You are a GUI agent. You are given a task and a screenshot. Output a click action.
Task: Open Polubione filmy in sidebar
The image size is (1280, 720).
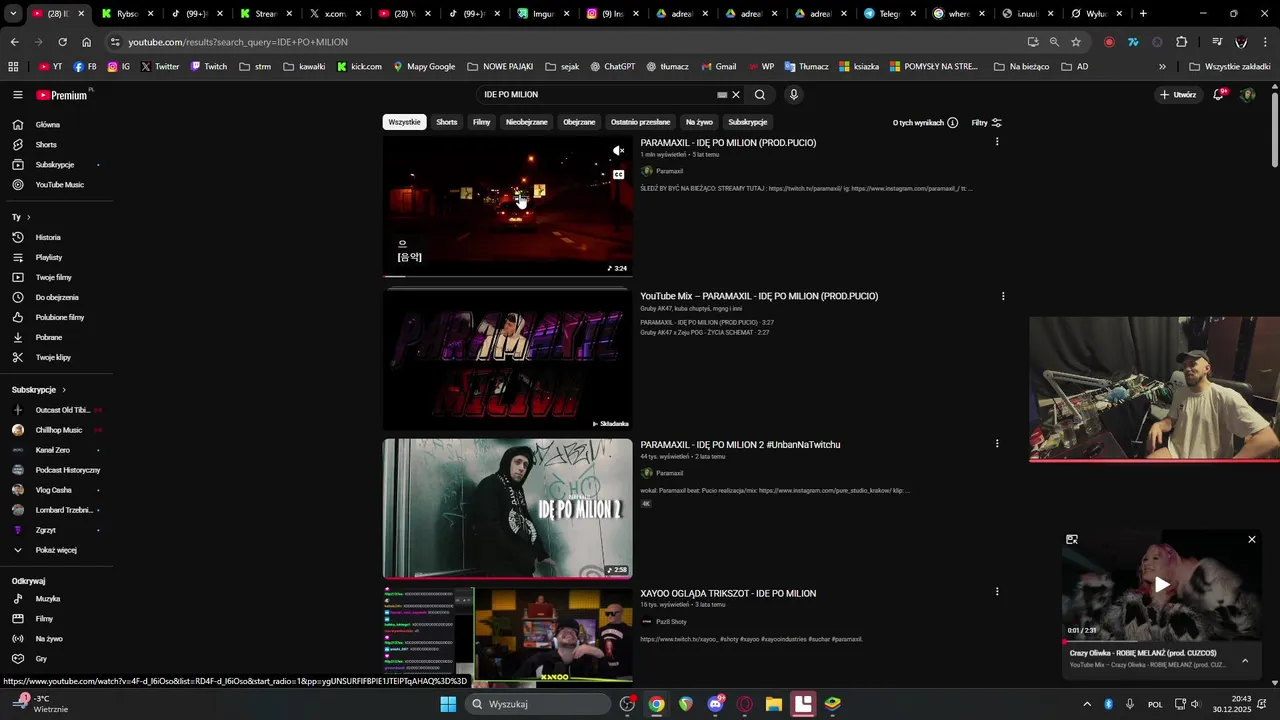[x=57, y=318]
